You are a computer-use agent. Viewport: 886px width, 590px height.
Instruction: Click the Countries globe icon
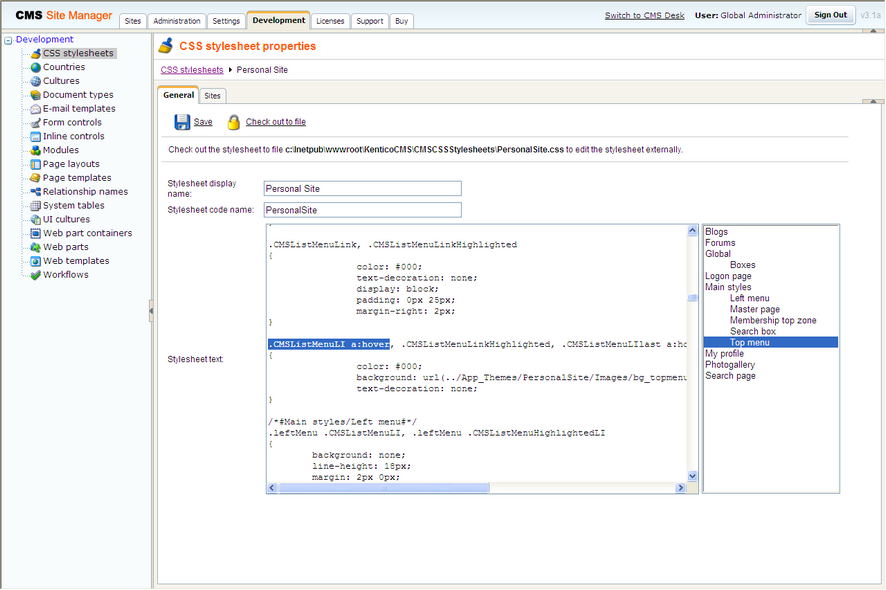pyautogui.click(x=36, y=67)
